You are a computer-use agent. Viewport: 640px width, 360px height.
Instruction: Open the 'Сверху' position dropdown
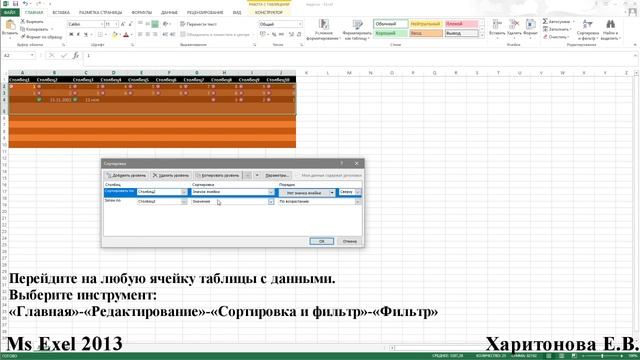358,192
